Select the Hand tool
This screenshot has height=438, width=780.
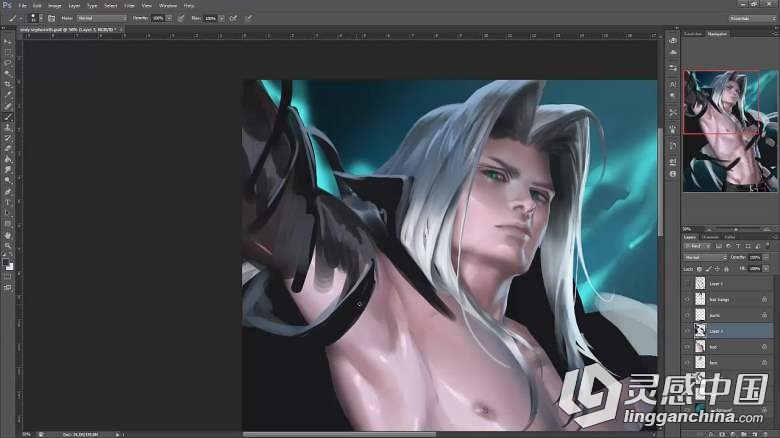pyautogui.click(x=7, y=235)
